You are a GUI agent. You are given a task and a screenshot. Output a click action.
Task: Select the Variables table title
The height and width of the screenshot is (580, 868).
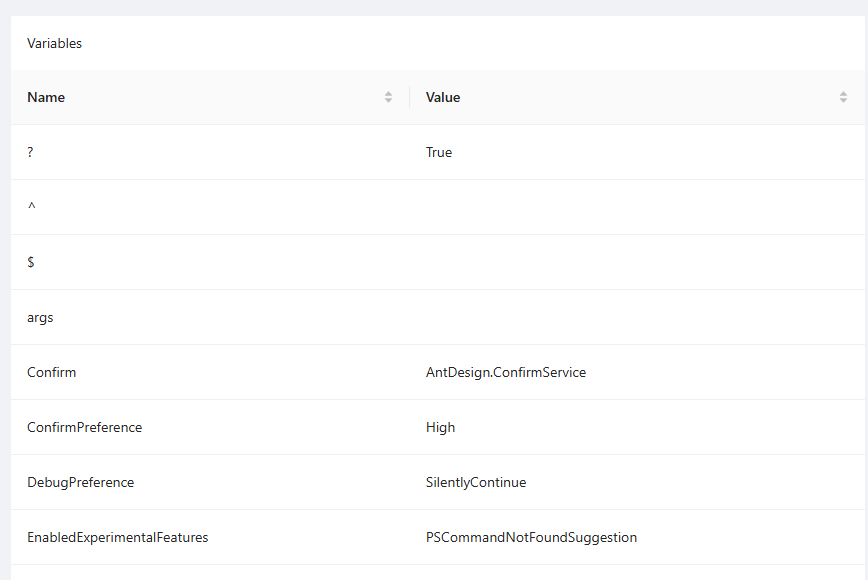tap(54, 43)
